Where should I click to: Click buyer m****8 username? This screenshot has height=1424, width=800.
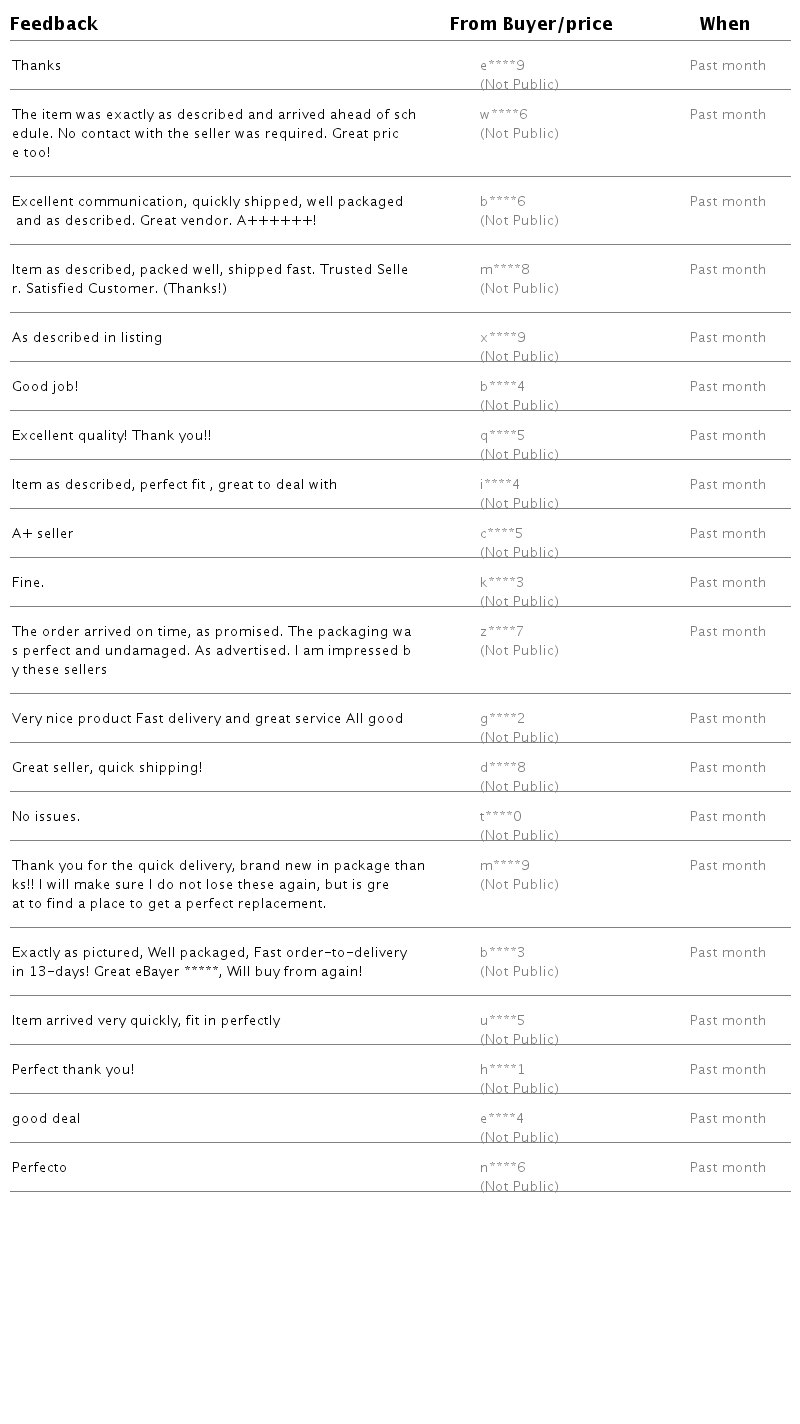coord(504,270)
